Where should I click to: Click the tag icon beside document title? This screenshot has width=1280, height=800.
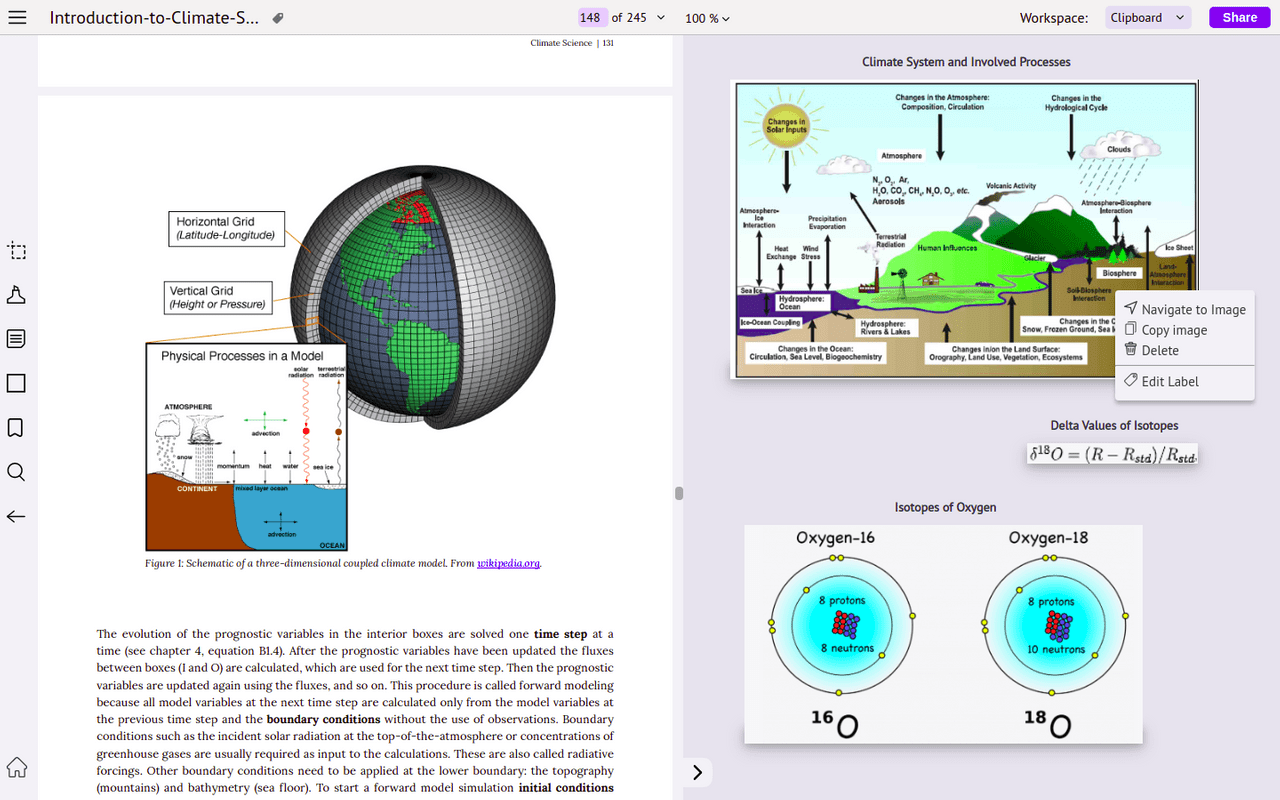tap(278, 18)
